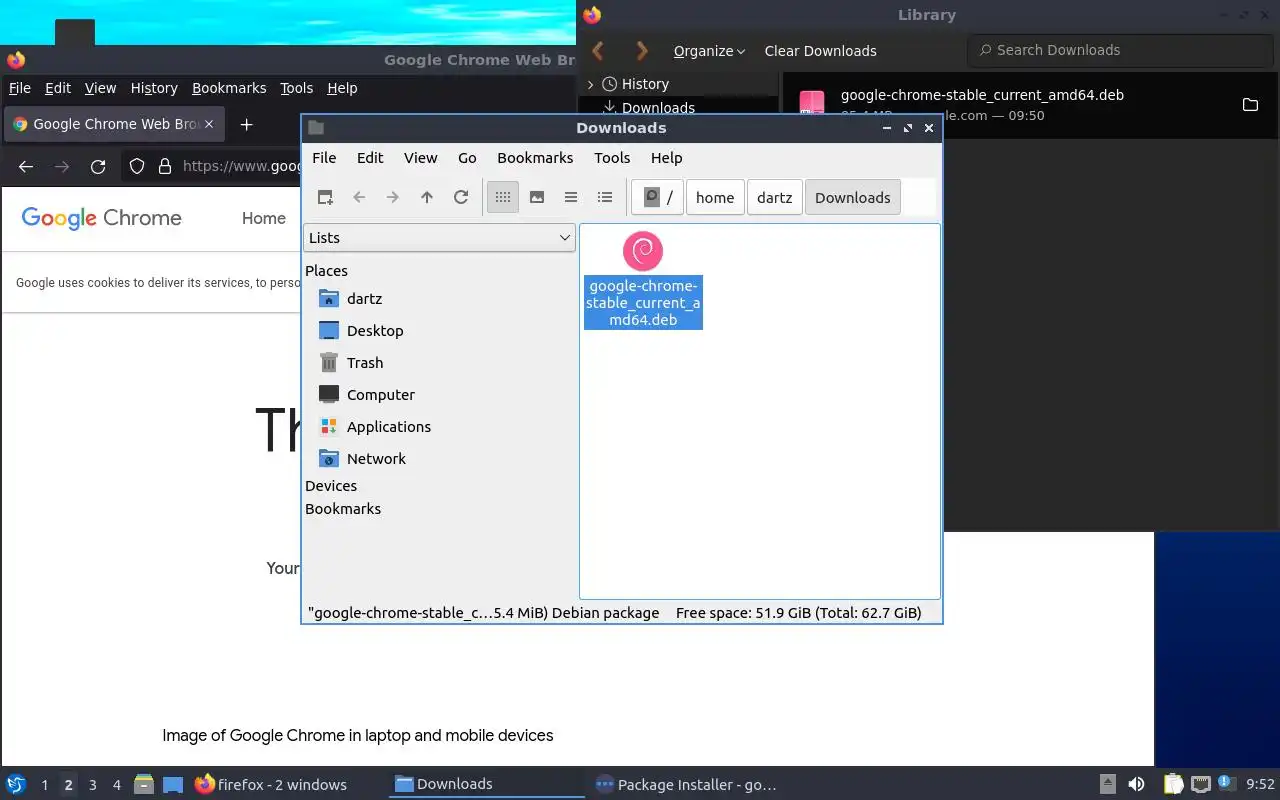The width and height of the screenshot is (1280, 800).
Task: Click the Google Chrome logo on webpage
Action: click(x=101, y=218)
